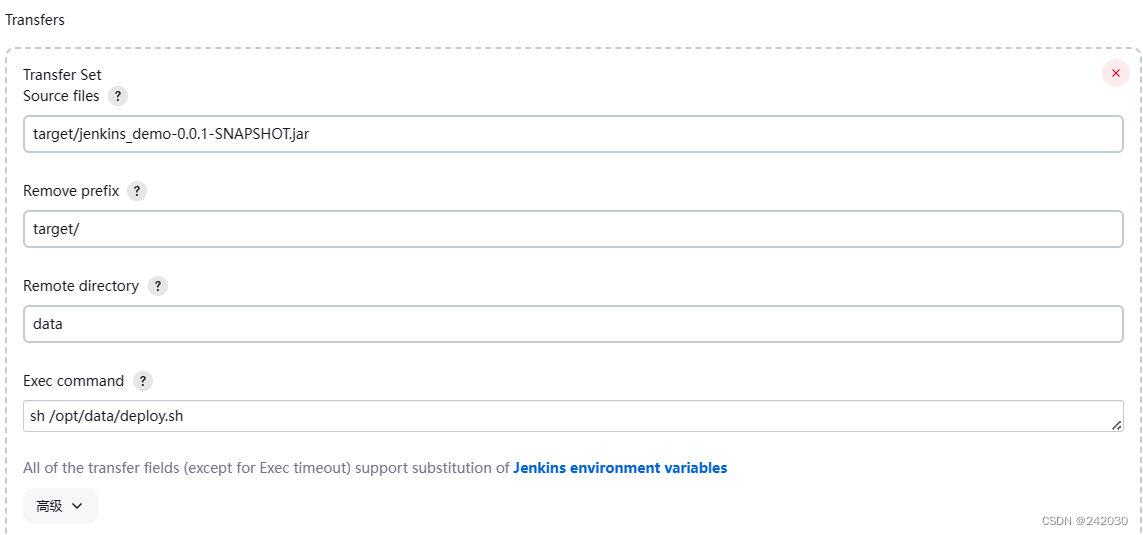The height and width of the screenshot is (535, 1143).
Task: Click the Exec command help icon
Action: (x=143, y=381)
